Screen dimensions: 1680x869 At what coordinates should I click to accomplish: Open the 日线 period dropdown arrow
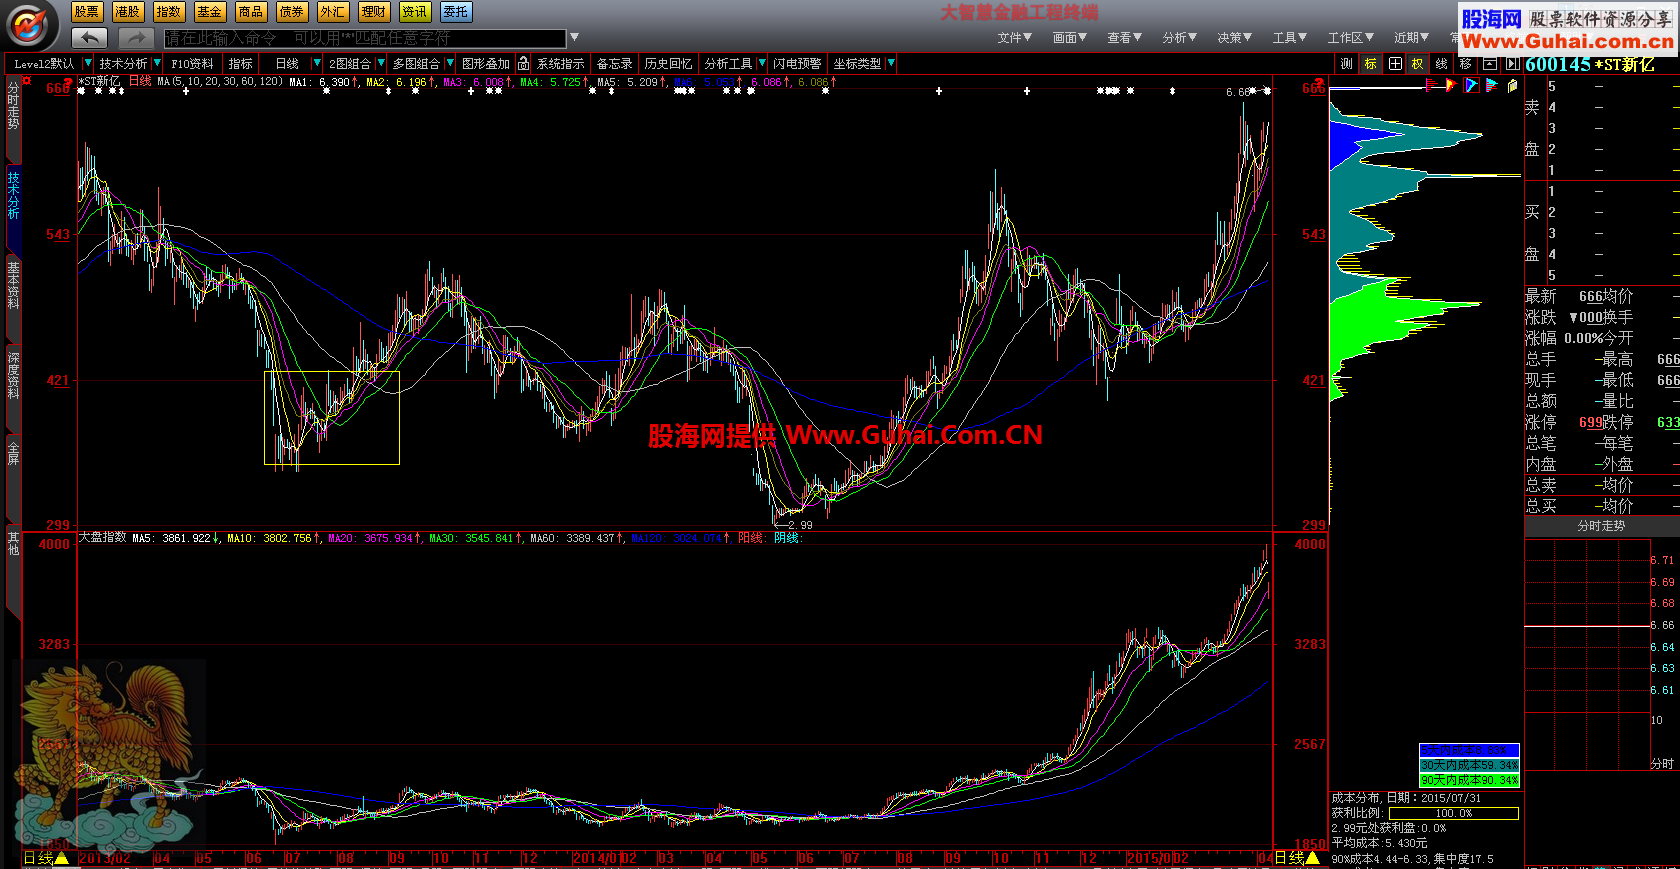317,63
